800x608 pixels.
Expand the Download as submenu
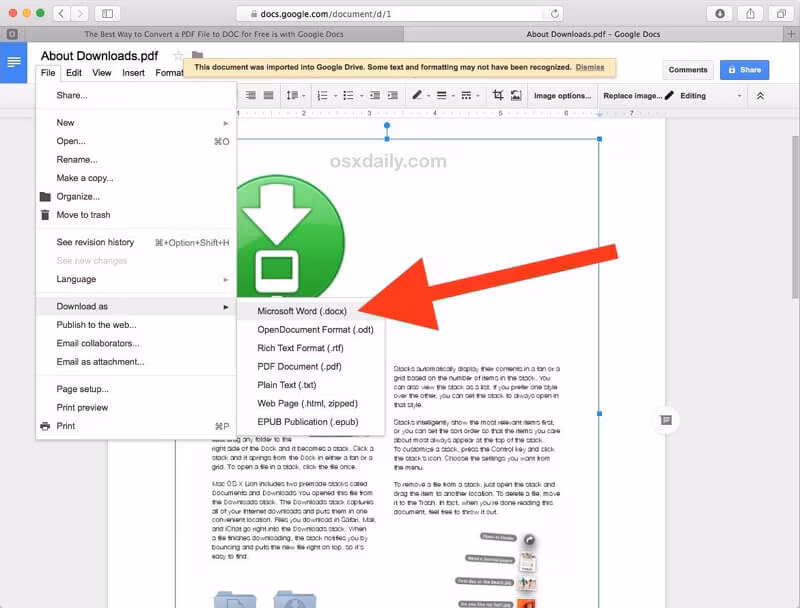[x=136, y=307]
